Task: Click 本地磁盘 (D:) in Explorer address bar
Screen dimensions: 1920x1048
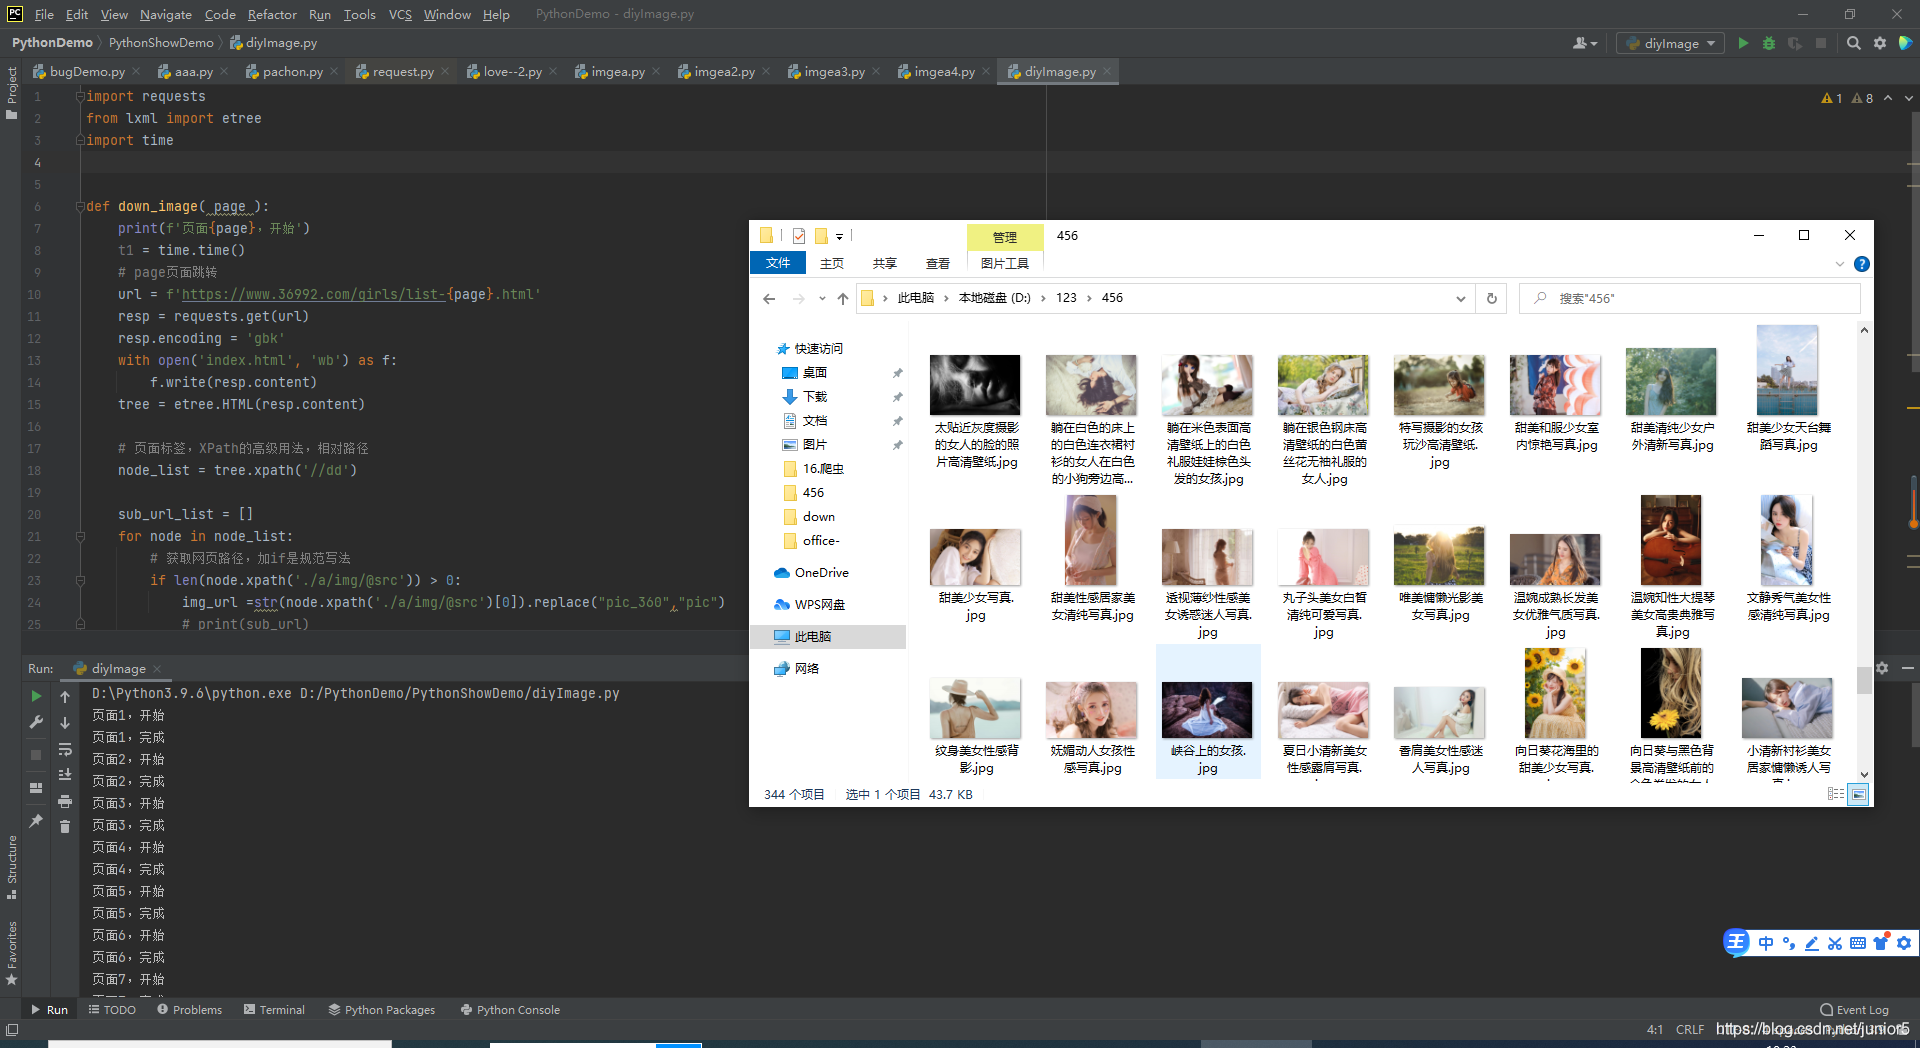Action: (994, 298)
